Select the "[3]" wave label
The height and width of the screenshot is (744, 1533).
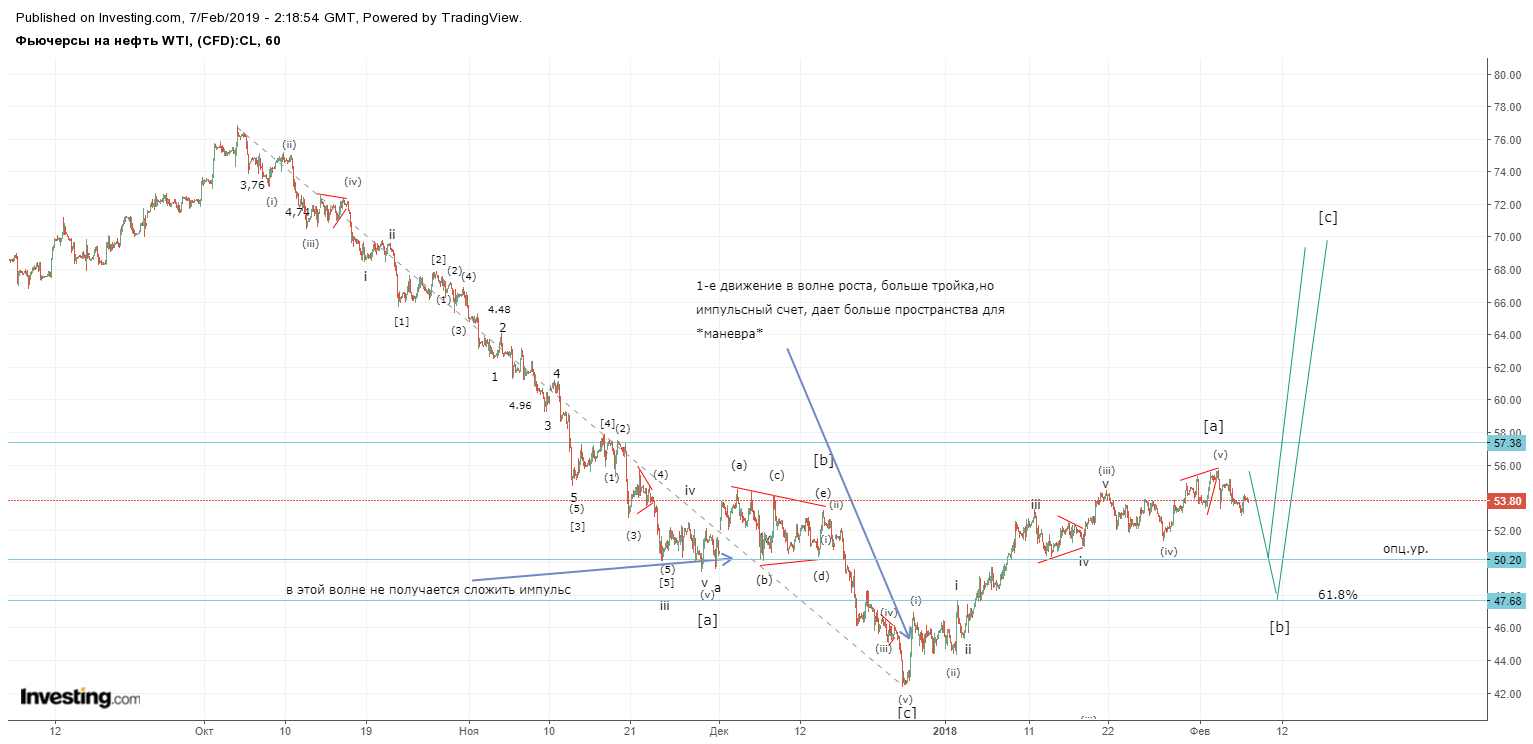tap(578, 527)
